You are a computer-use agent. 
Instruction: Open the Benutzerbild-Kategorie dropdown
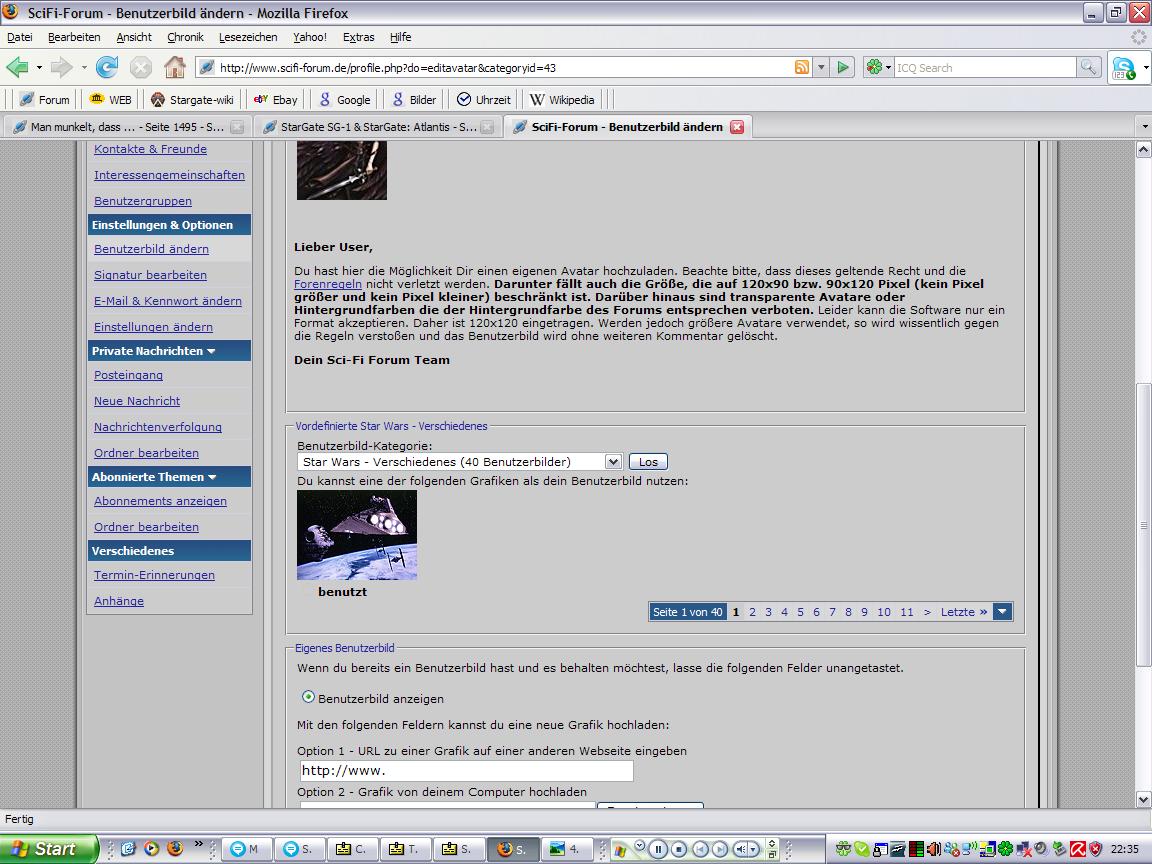click(x=613, y=462)
